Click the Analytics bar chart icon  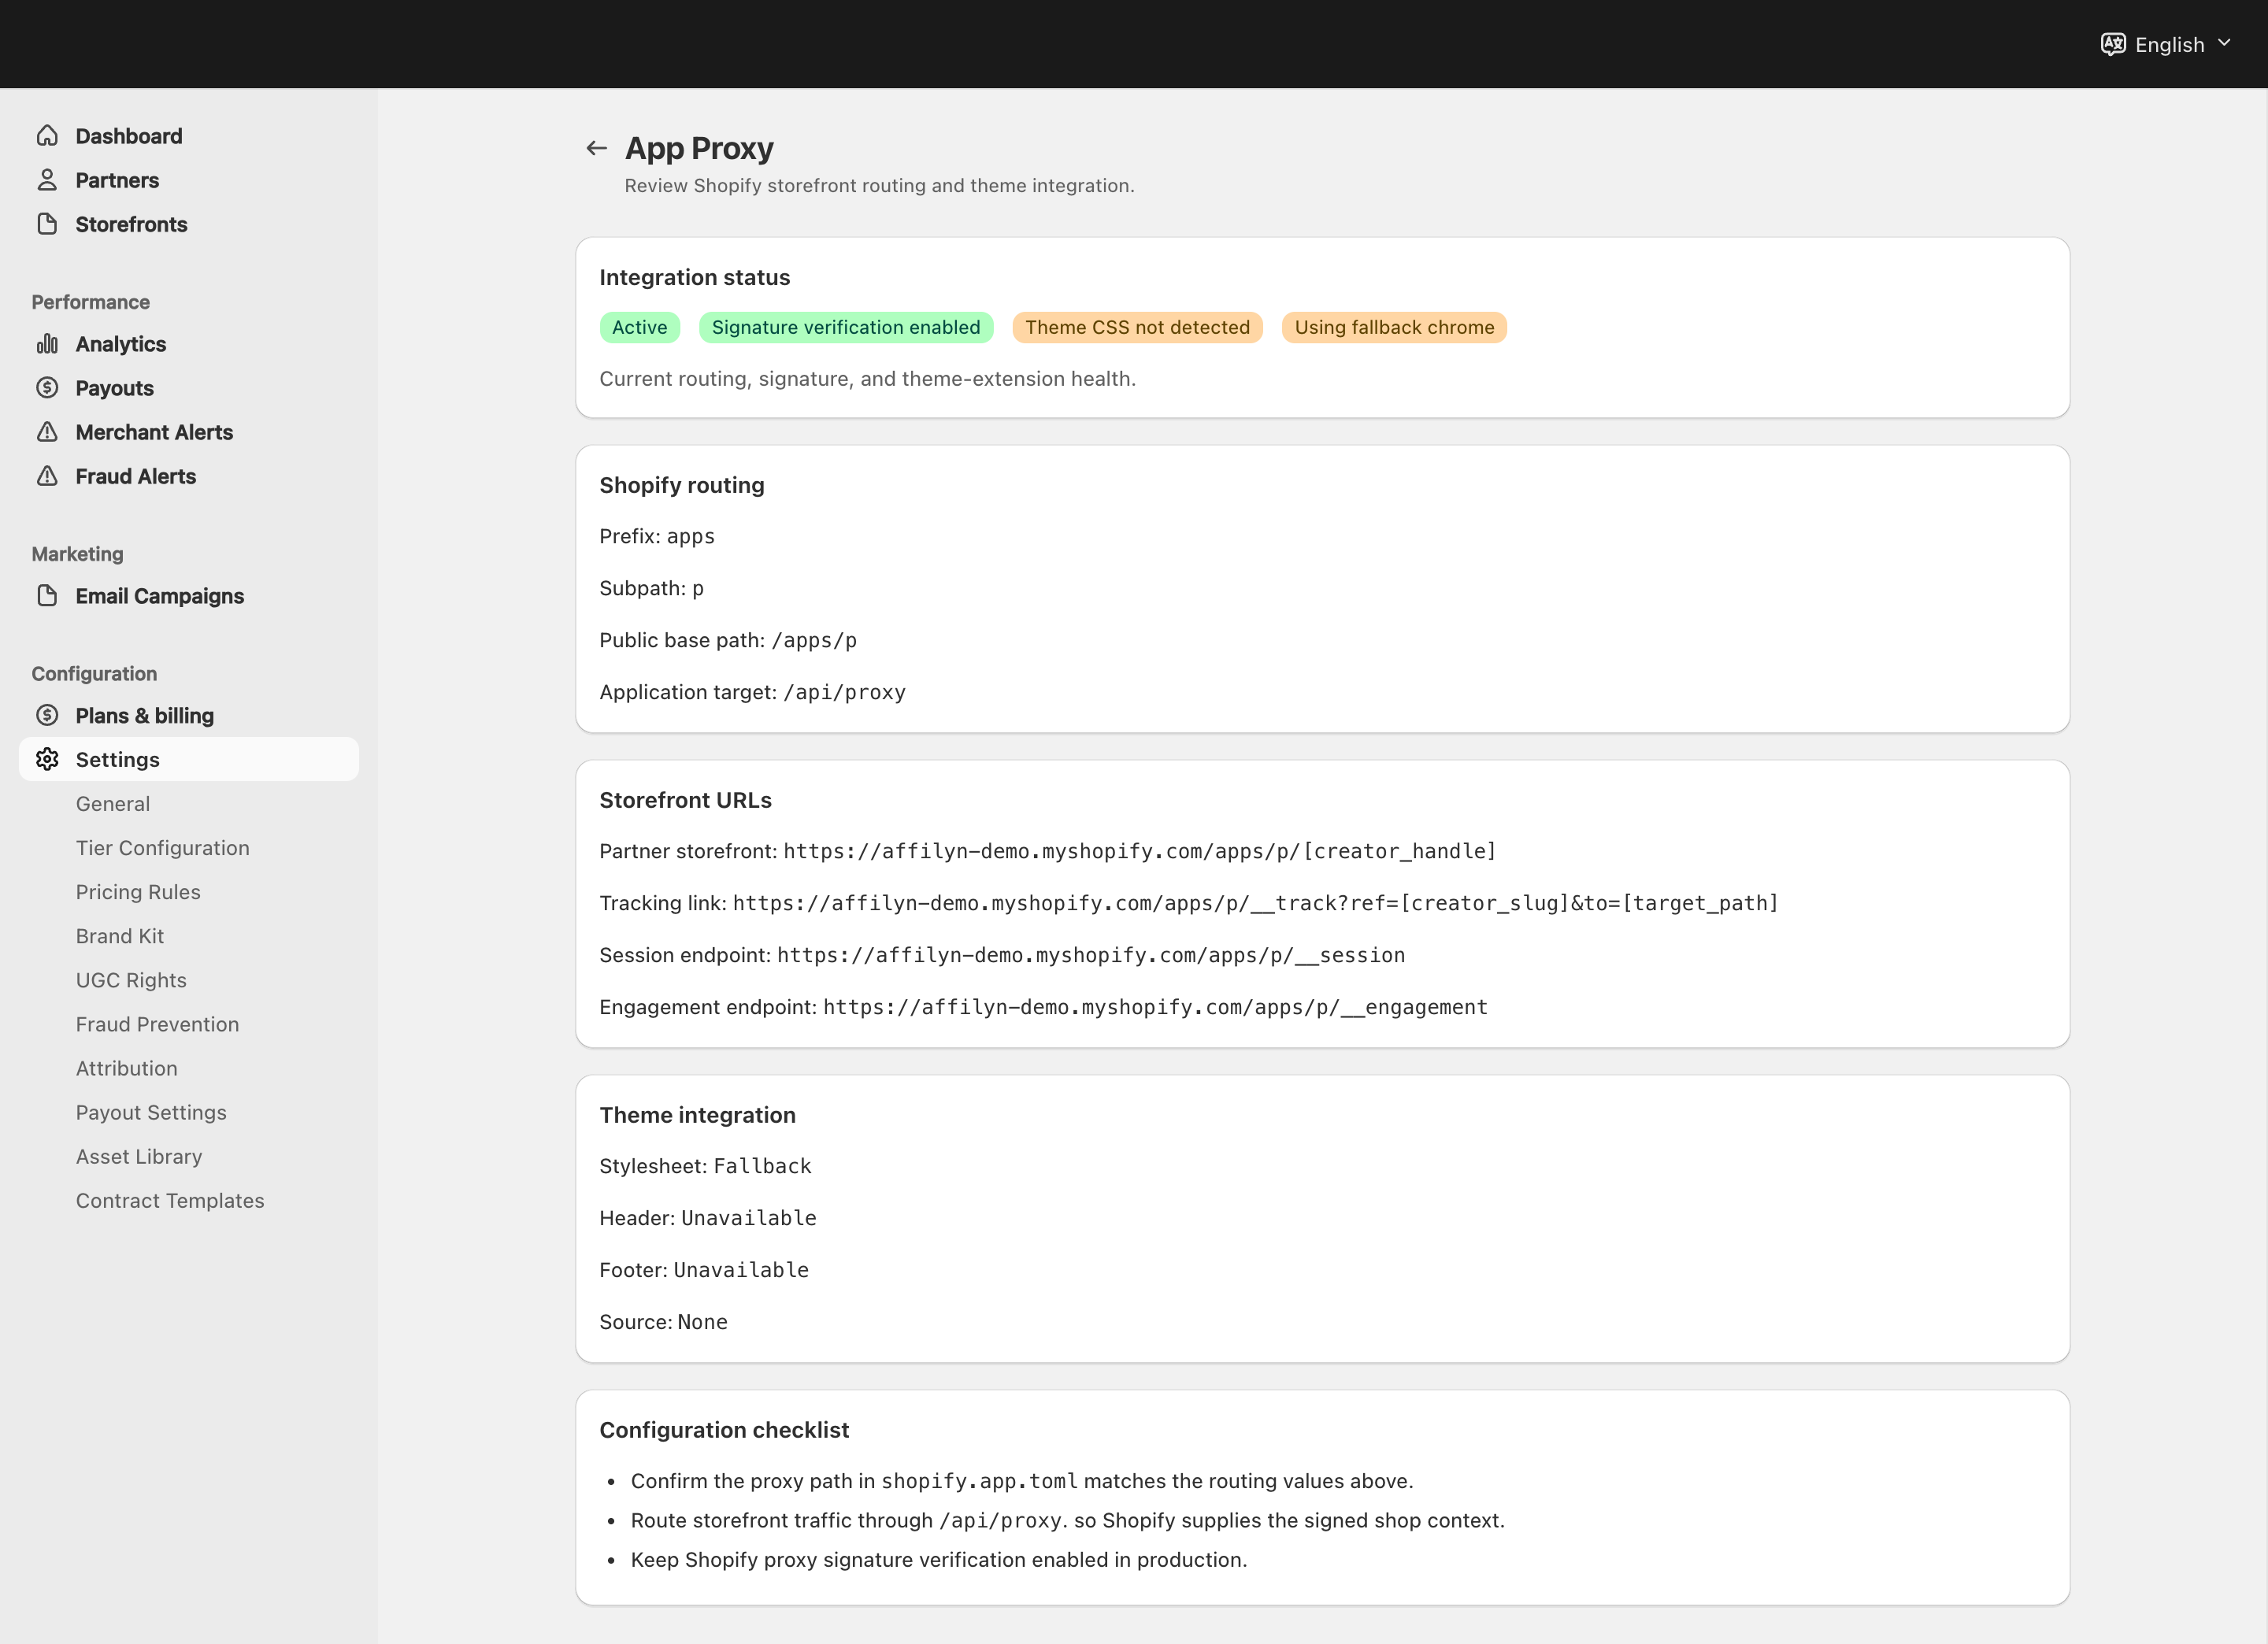click(x=47, y=343)
